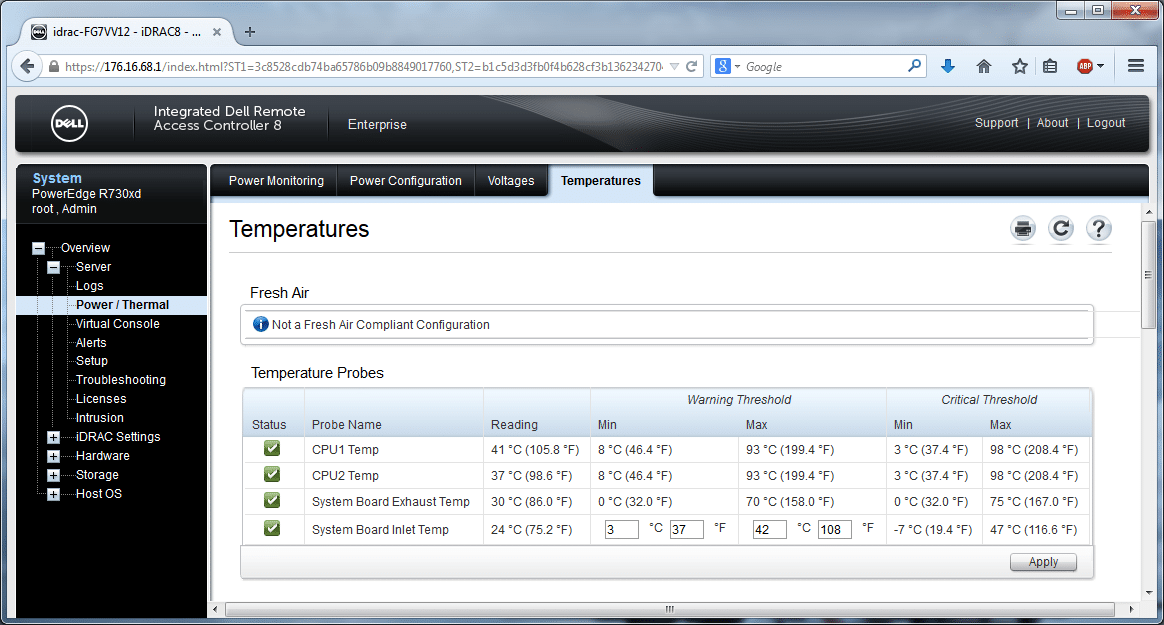Click the horizontal scrollbar at bottom

670,609
